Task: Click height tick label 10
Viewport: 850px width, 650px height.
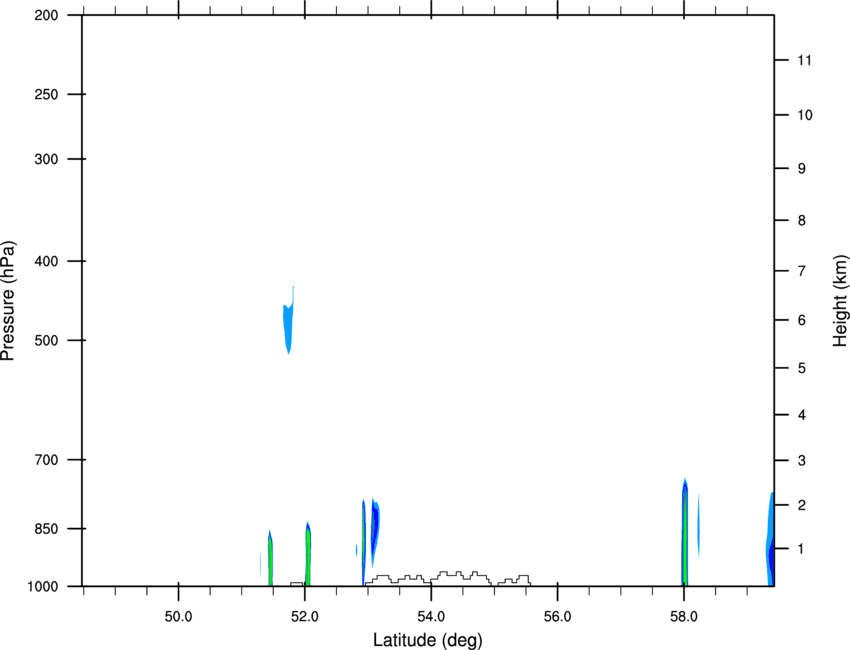Action: 804,115
